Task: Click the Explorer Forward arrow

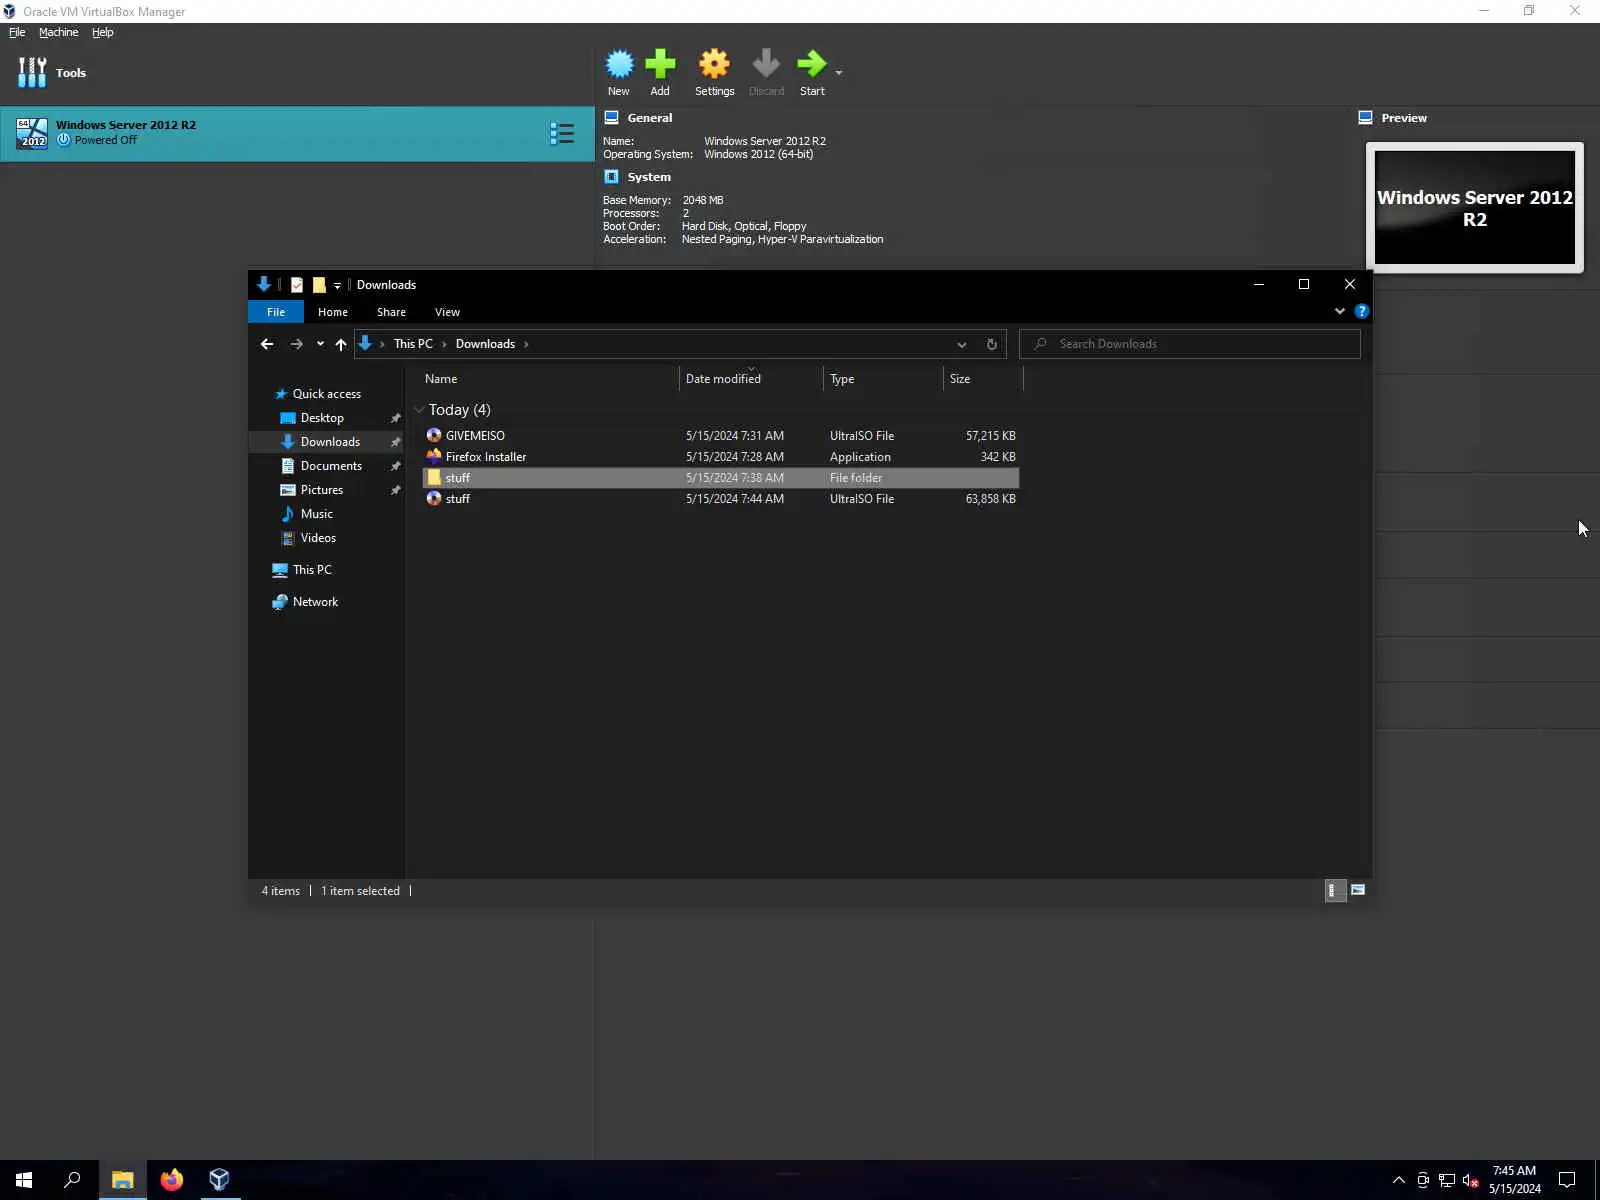Action: (x=296, y=344)
